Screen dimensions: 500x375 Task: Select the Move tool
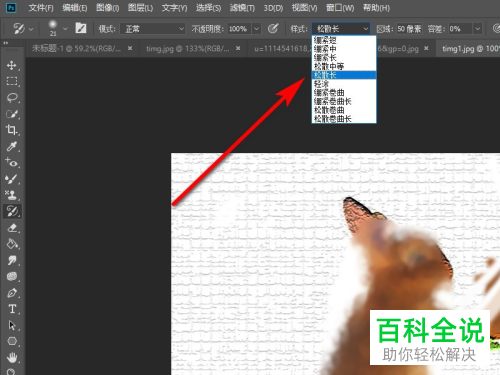coord(12,65)
